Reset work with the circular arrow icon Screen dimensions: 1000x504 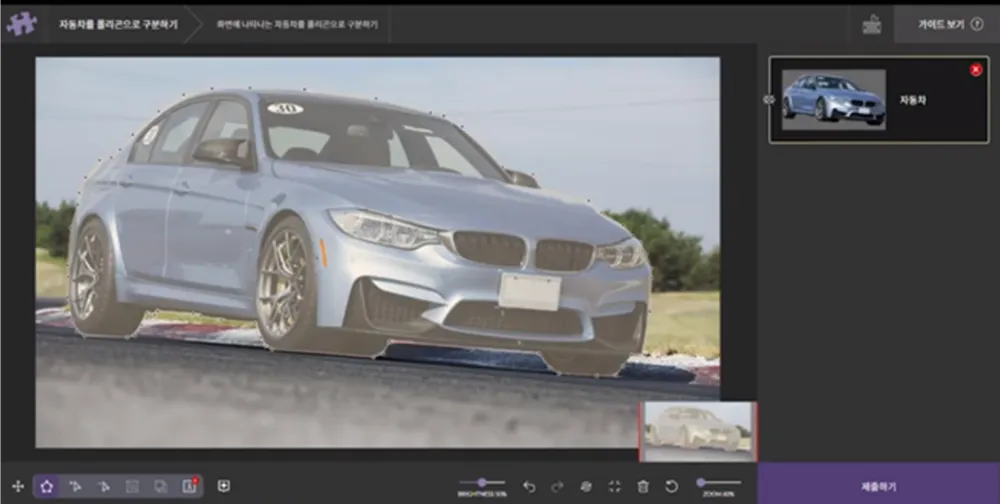672,486
